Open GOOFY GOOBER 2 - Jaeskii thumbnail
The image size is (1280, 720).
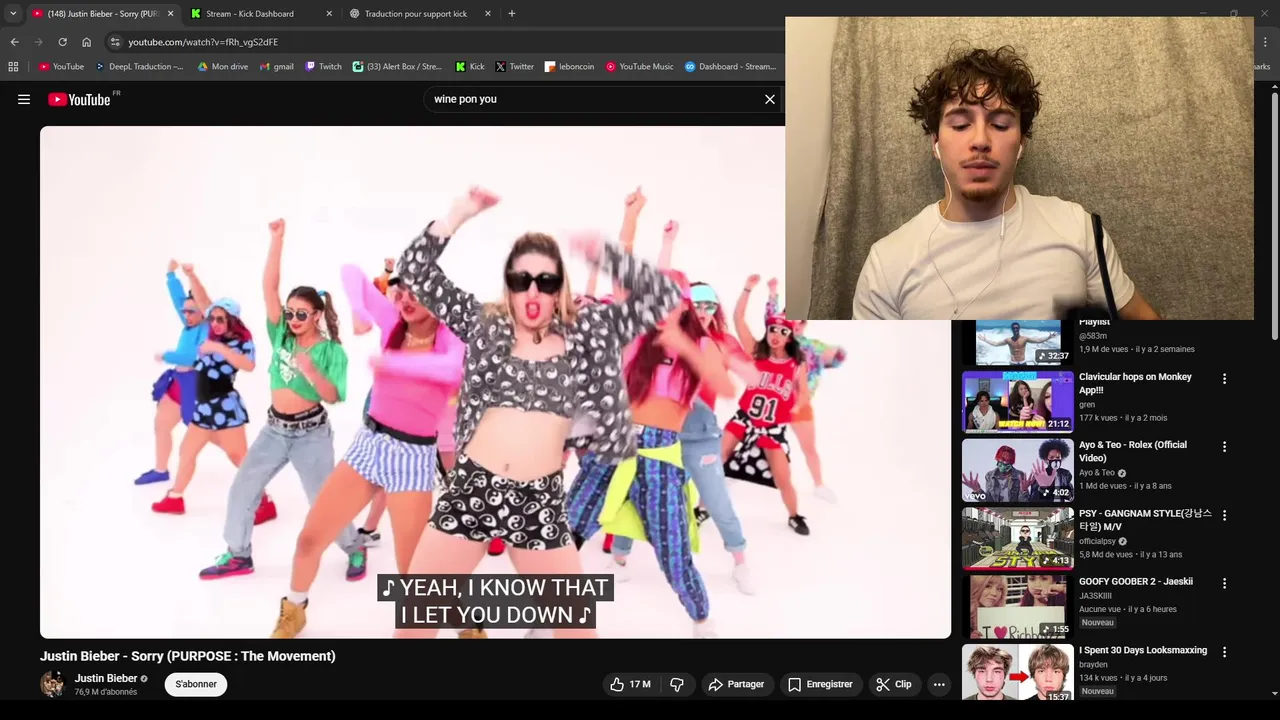coord(1018,607)
